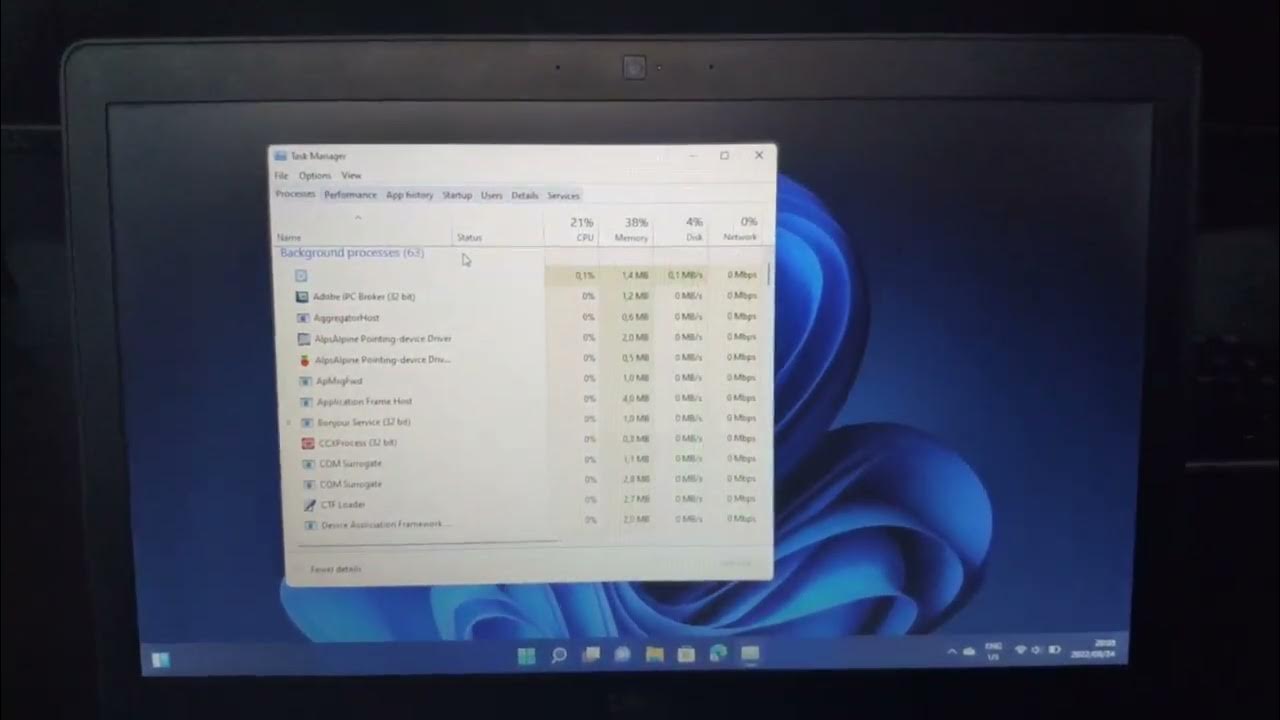Select the CTF Loader row
The height and width of the screenshot is (720, 1280).
coord(523,502)
